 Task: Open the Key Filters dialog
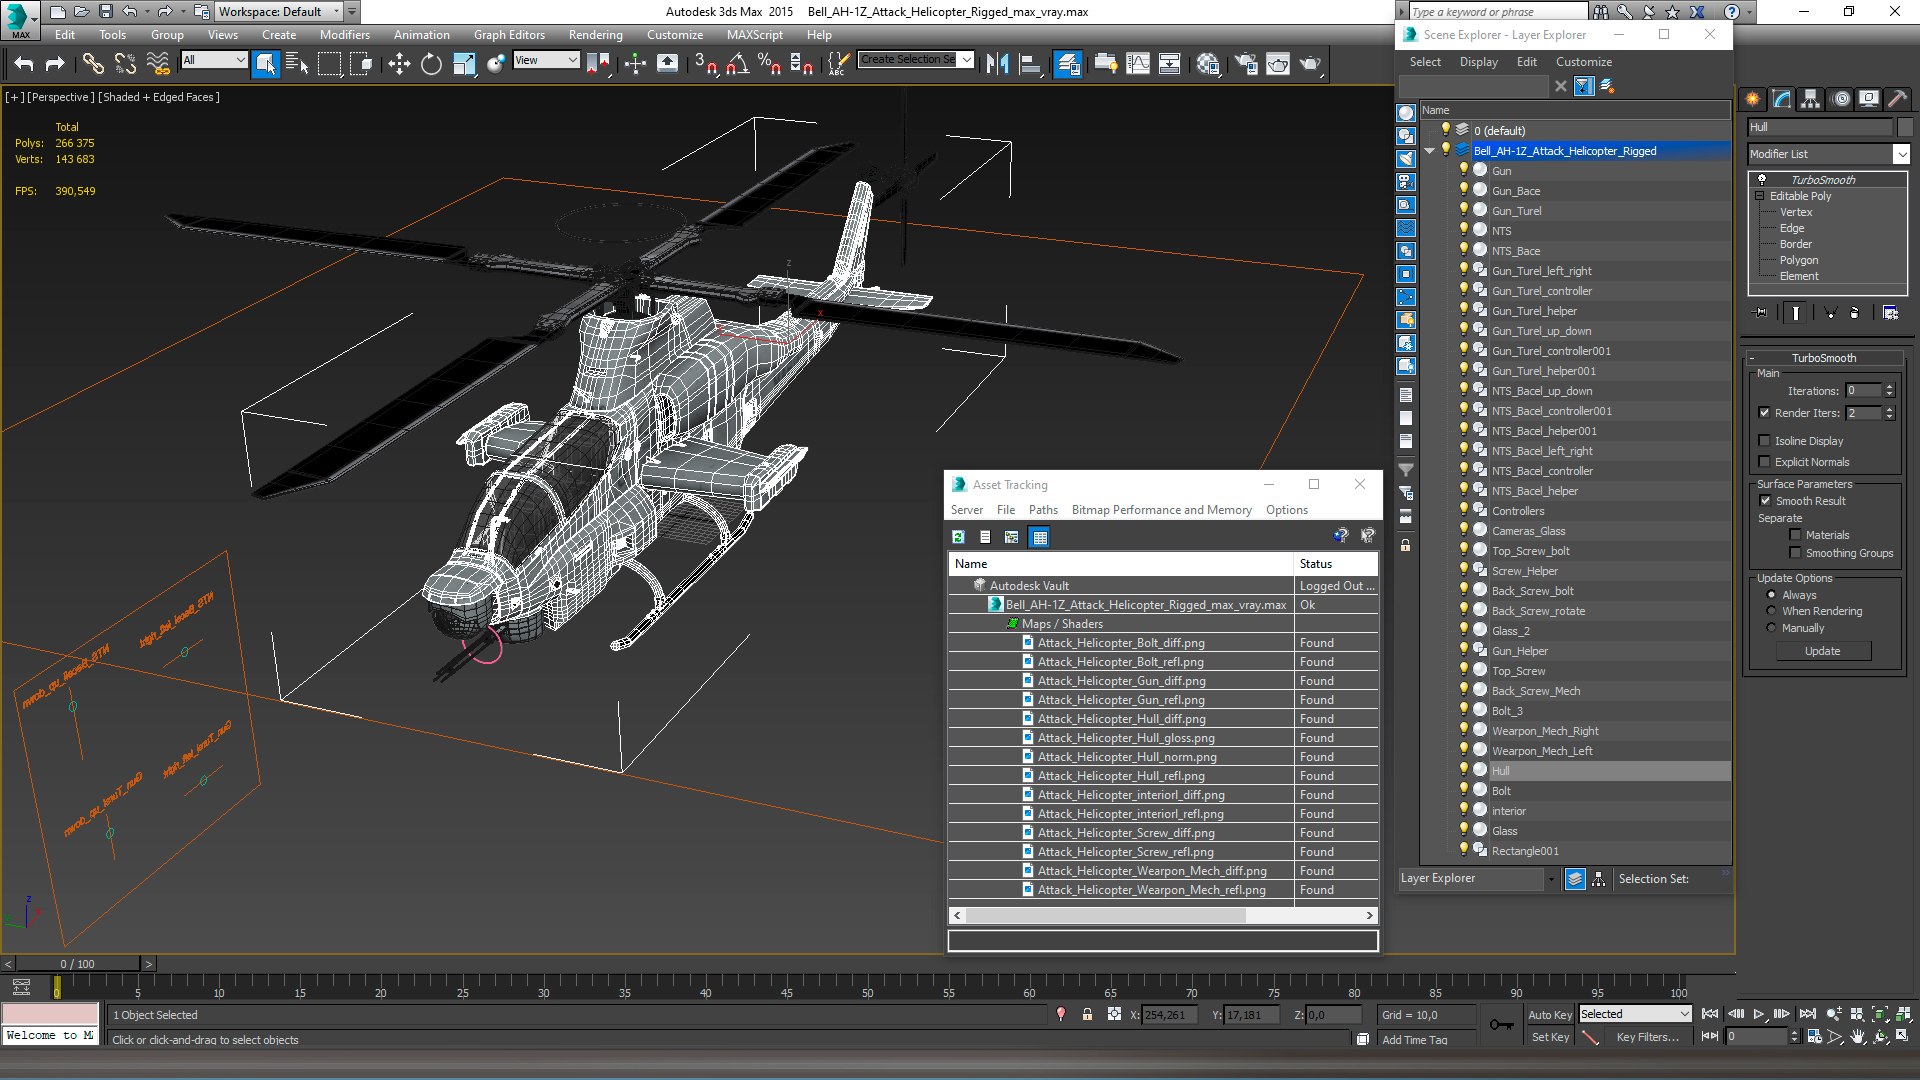1646,1037
